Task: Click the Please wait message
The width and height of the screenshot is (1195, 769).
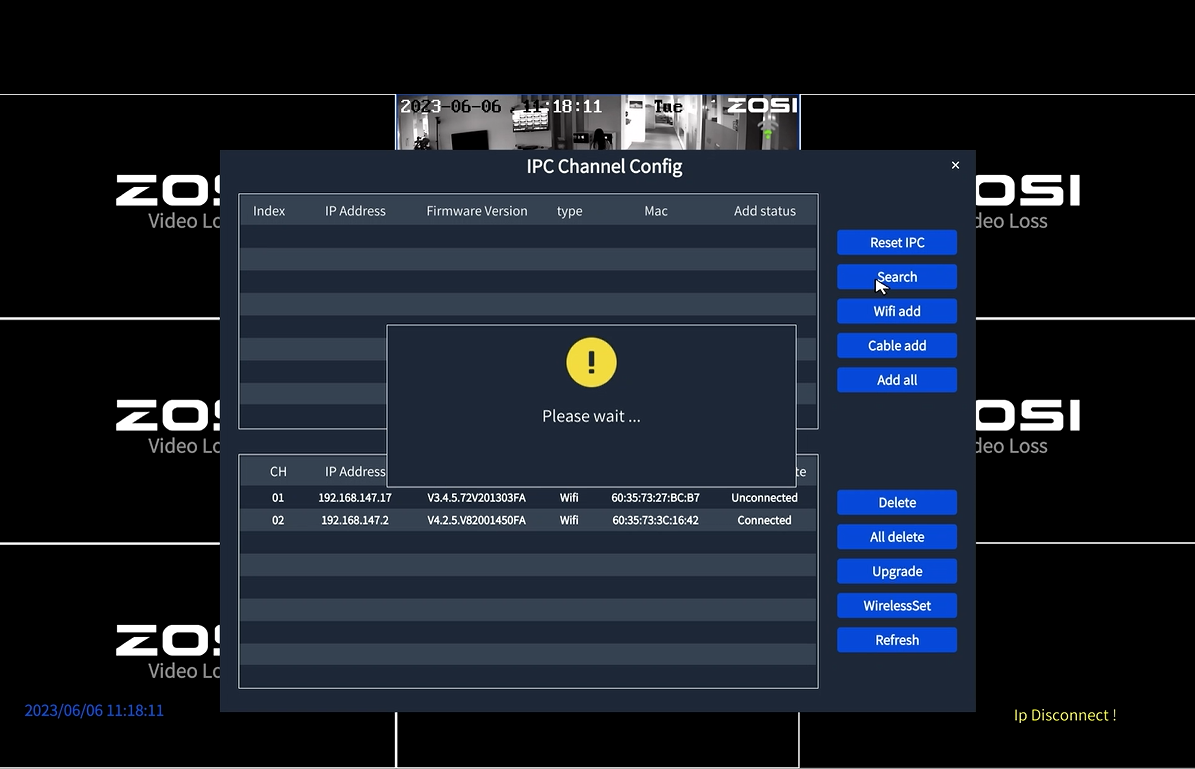Action: click(591, 416)
